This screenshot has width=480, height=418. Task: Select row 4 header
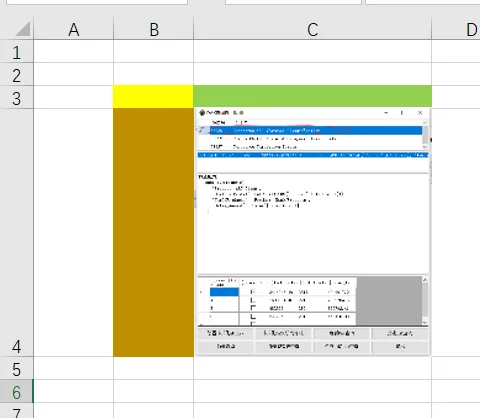click(17, 232)
